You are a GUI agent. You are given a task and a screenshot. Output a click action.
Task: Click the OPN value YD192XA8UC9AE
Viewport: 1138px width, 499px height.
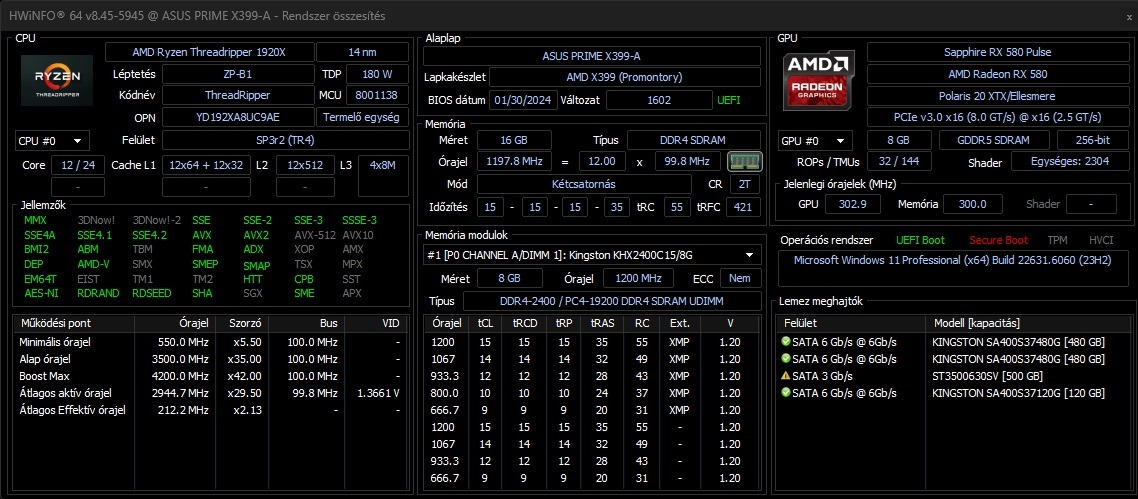point(238,117)
